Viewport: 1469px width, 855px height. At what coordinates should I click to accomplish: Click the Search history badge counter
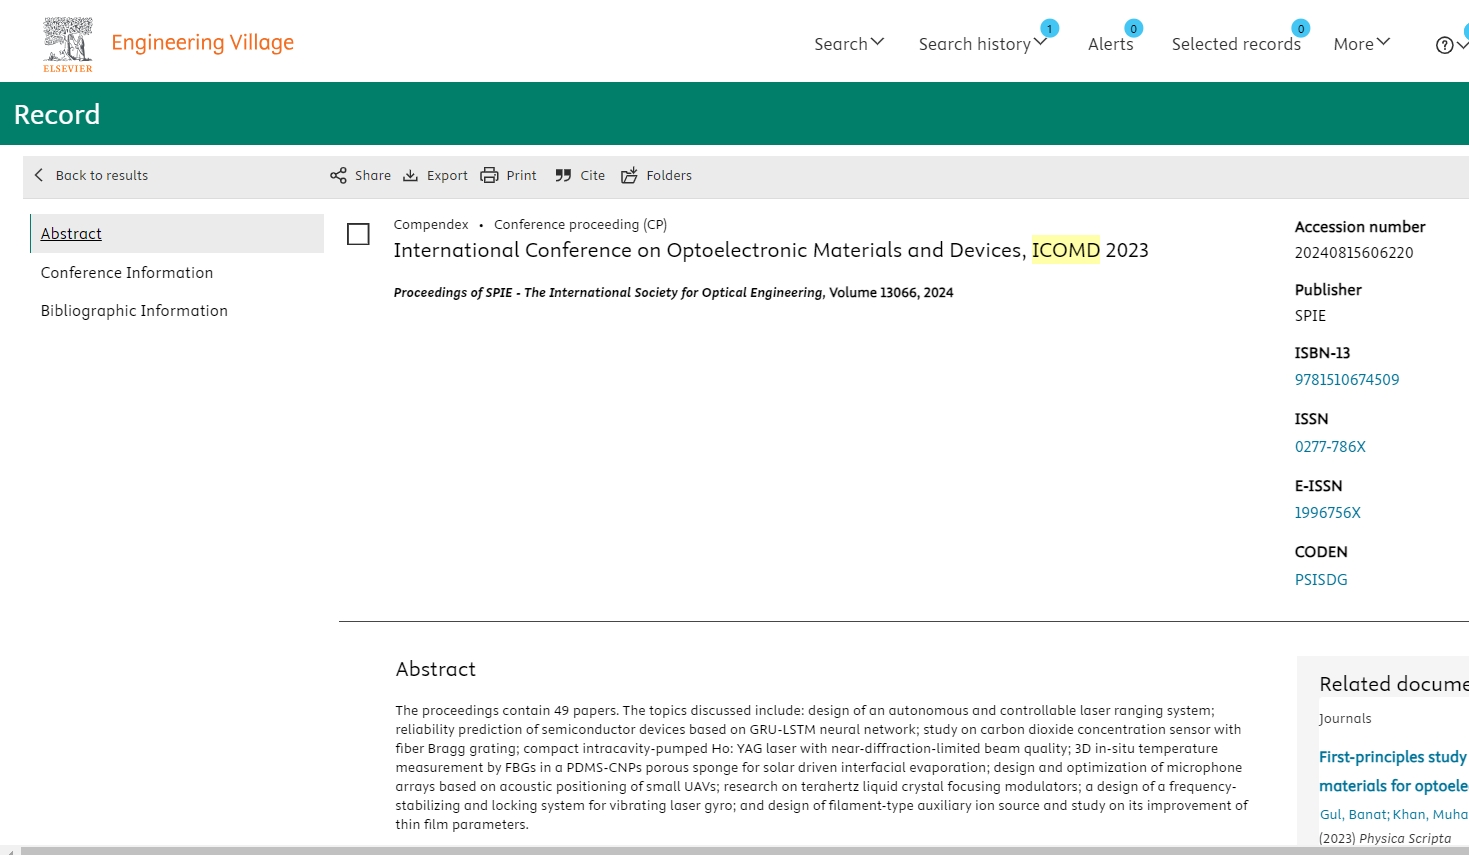click(1049, 28)
